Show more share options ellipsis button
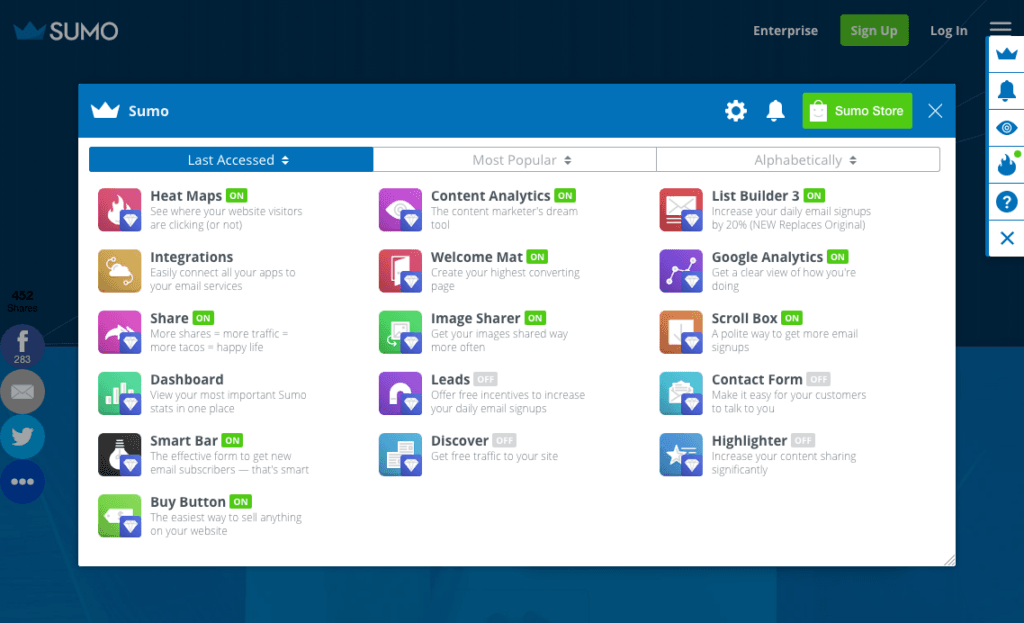 [22, 482]
